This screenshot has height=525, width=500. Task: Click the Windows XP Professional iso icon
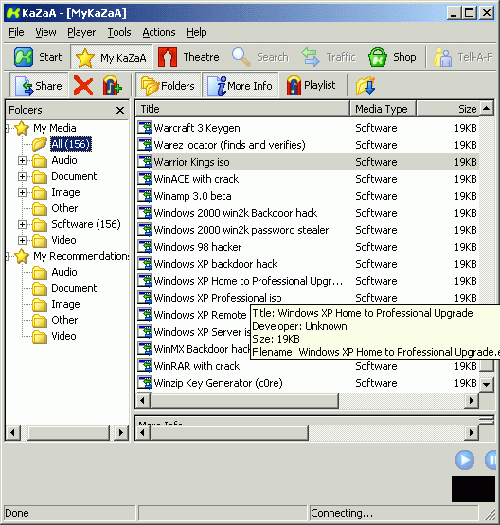(144, 298)
